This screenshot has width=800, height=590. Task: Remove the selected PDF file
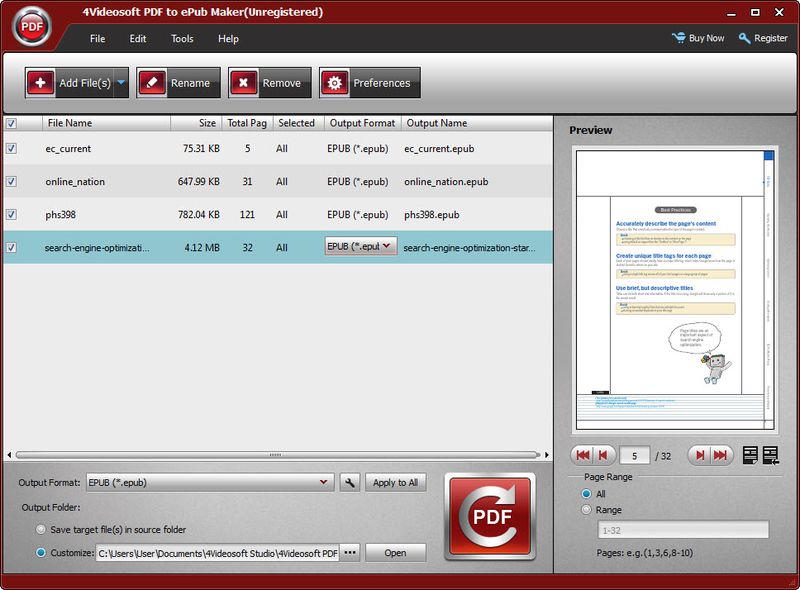coord(275,82)
